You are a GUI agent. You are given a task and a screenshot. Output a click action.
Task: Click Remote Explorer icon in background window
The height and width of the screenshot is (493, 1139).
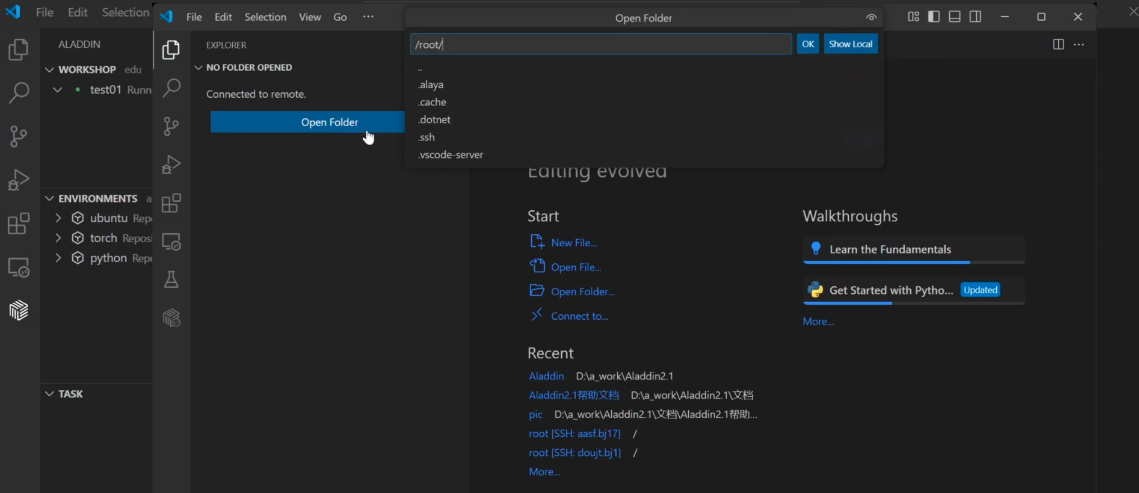pyautogui.click(x=18, y=267)
